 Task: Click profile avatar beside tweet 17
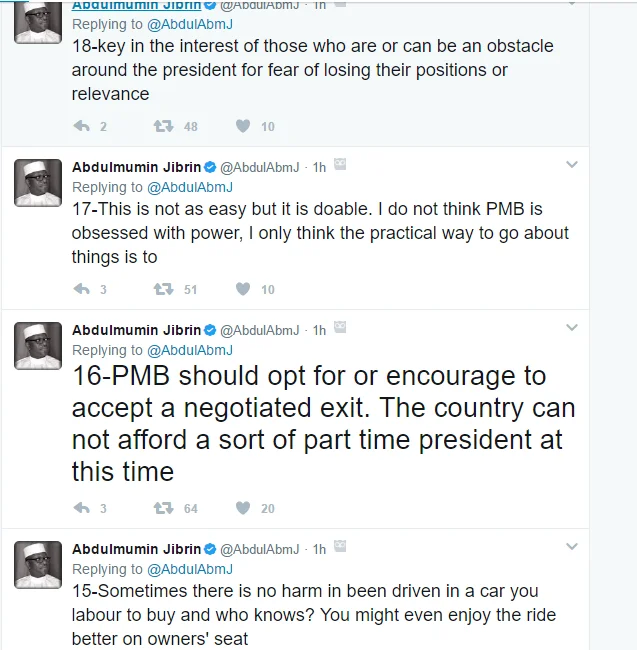tap(38, 183)
